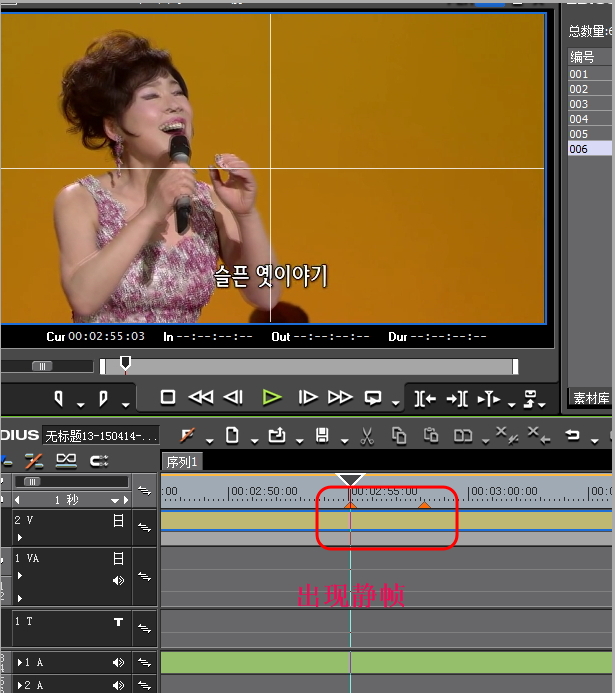Mute audio speaker on track 1 VA
The width and height of the screenshot is (615, 693).
click(118, 580)
